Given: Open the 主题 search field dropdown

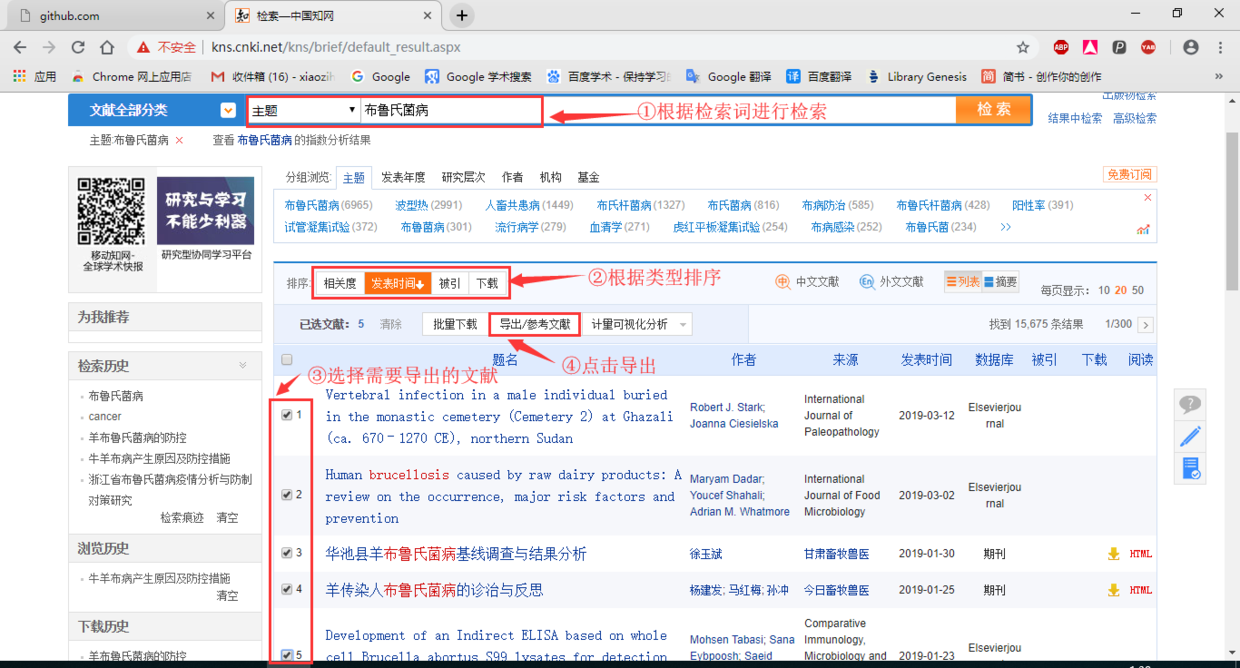Looking at the screenshot, I should [x=304, y=110].
